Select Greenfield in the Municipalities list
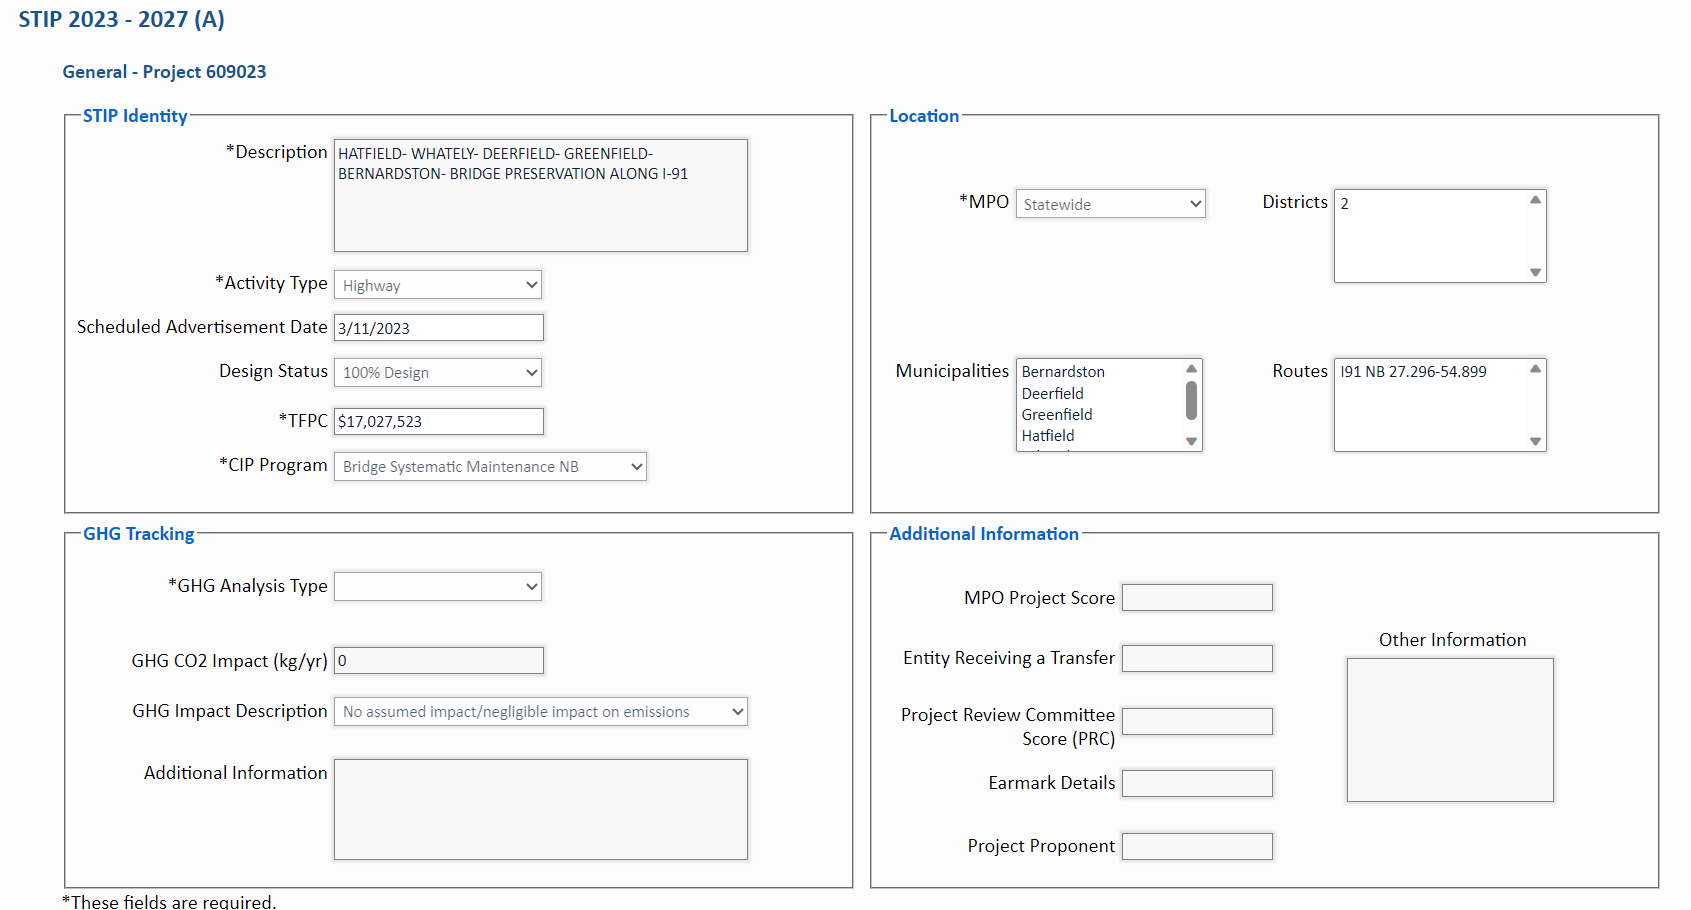Image resolution: width=1691 pixels, height=910 pixels. [1057, 414]
